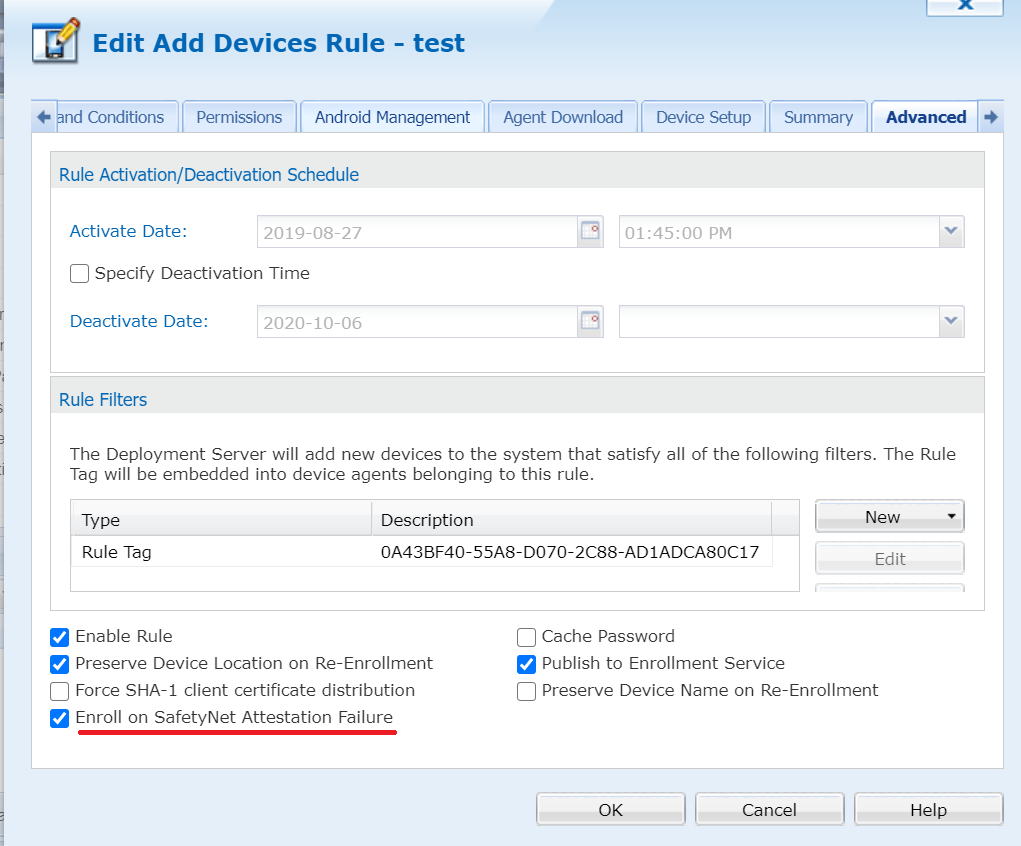
Task: Enable the Cache Password checkbox
Action: (x=526, y=637)
